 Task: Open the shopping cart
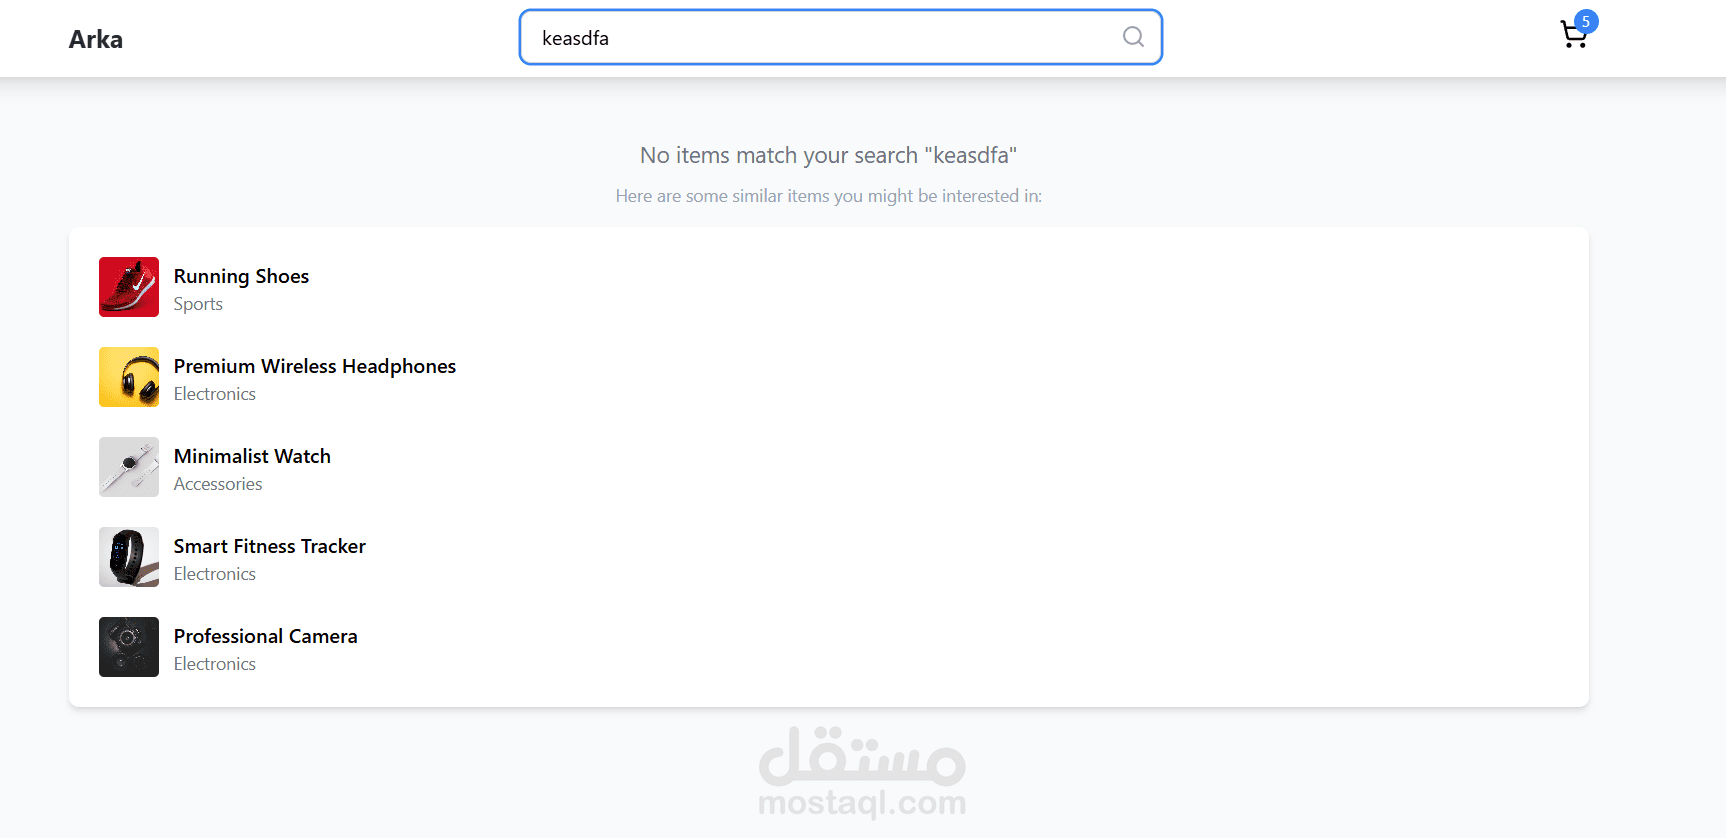pos(1573,36)
